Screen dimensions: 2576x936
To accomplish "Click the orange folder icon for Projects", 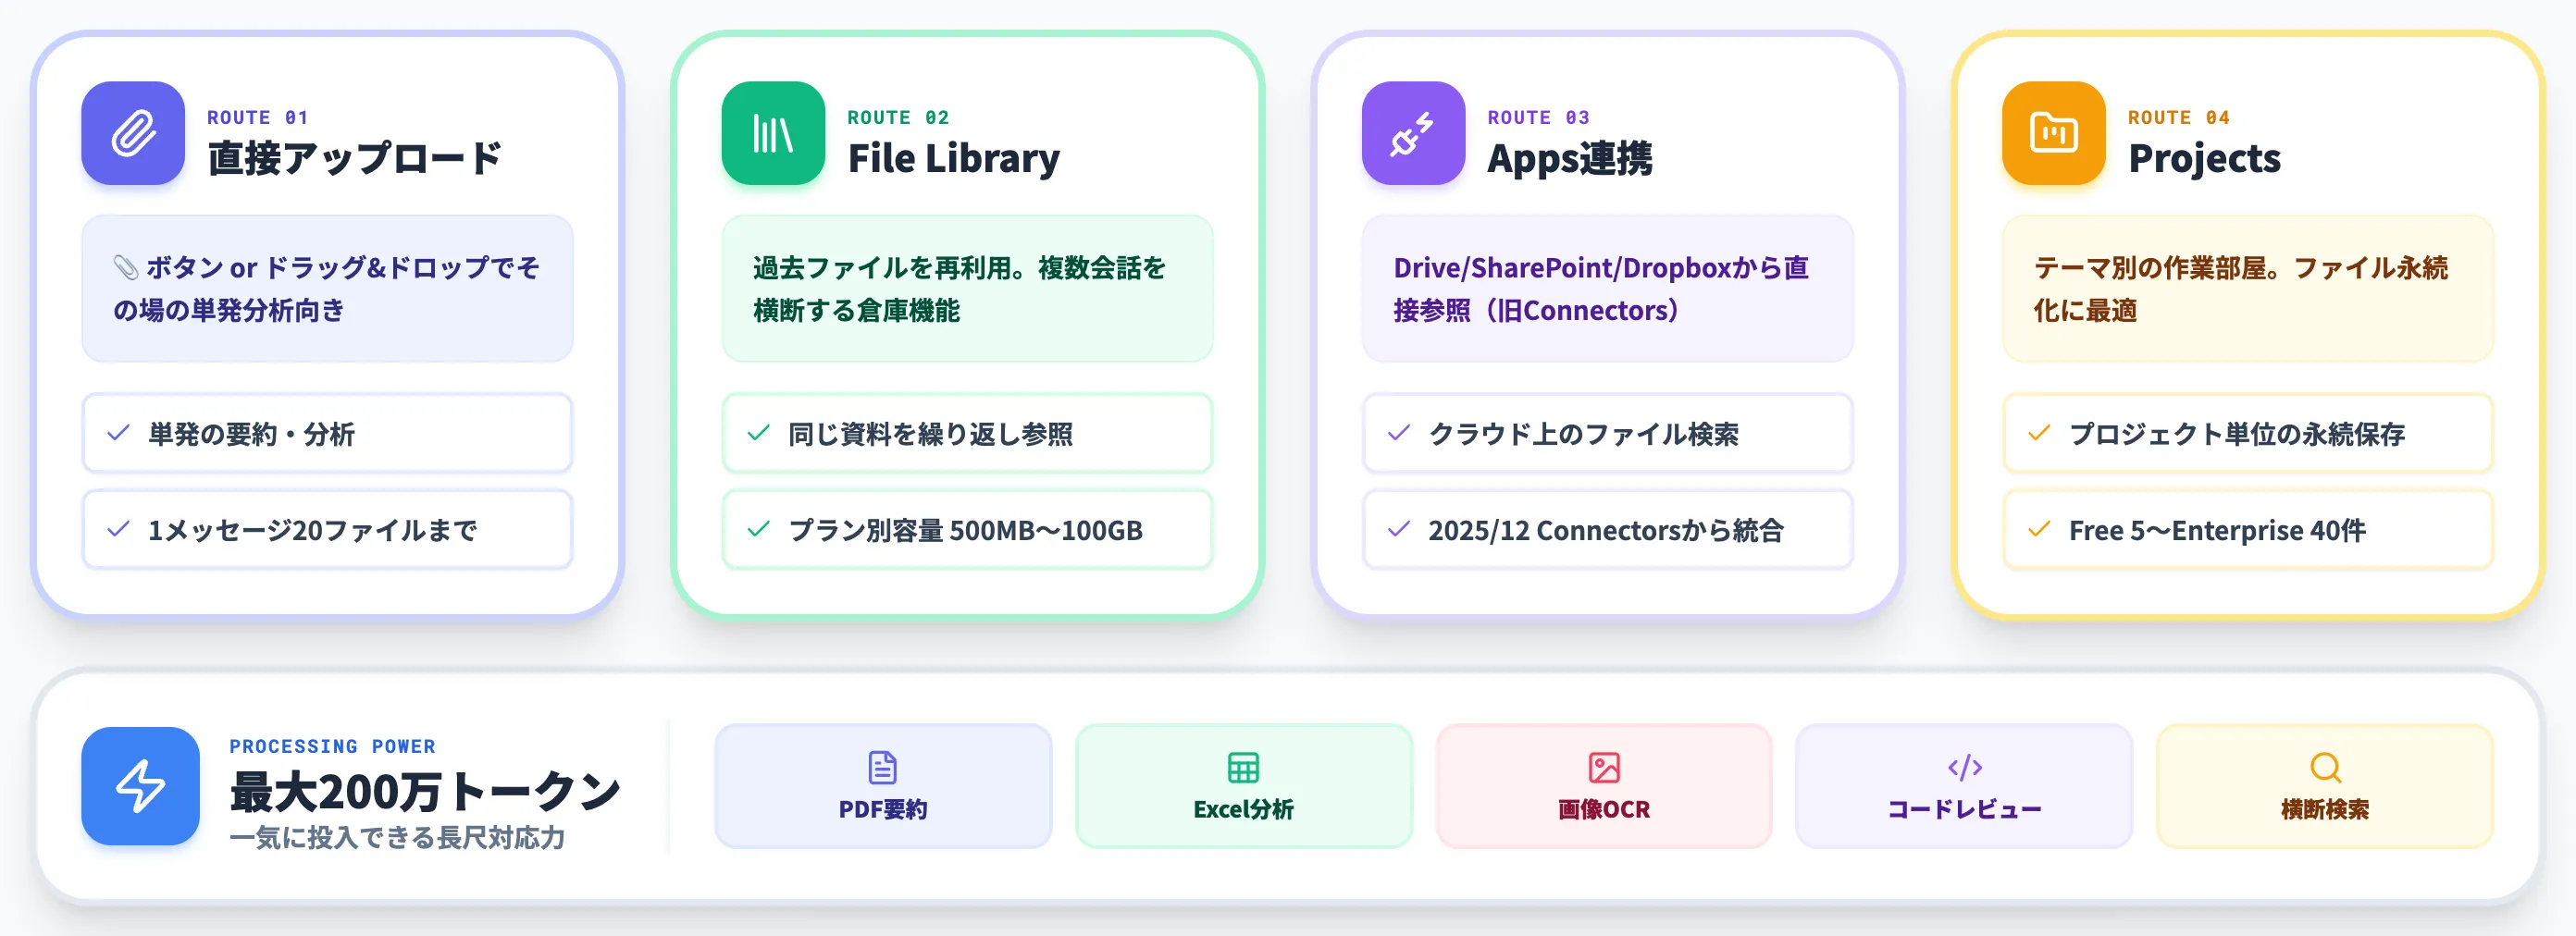I will tap(2053, 133).
